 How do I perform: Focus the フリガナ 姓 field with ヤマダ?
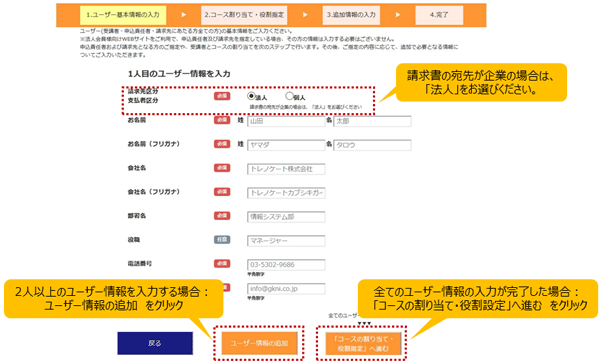286,145
